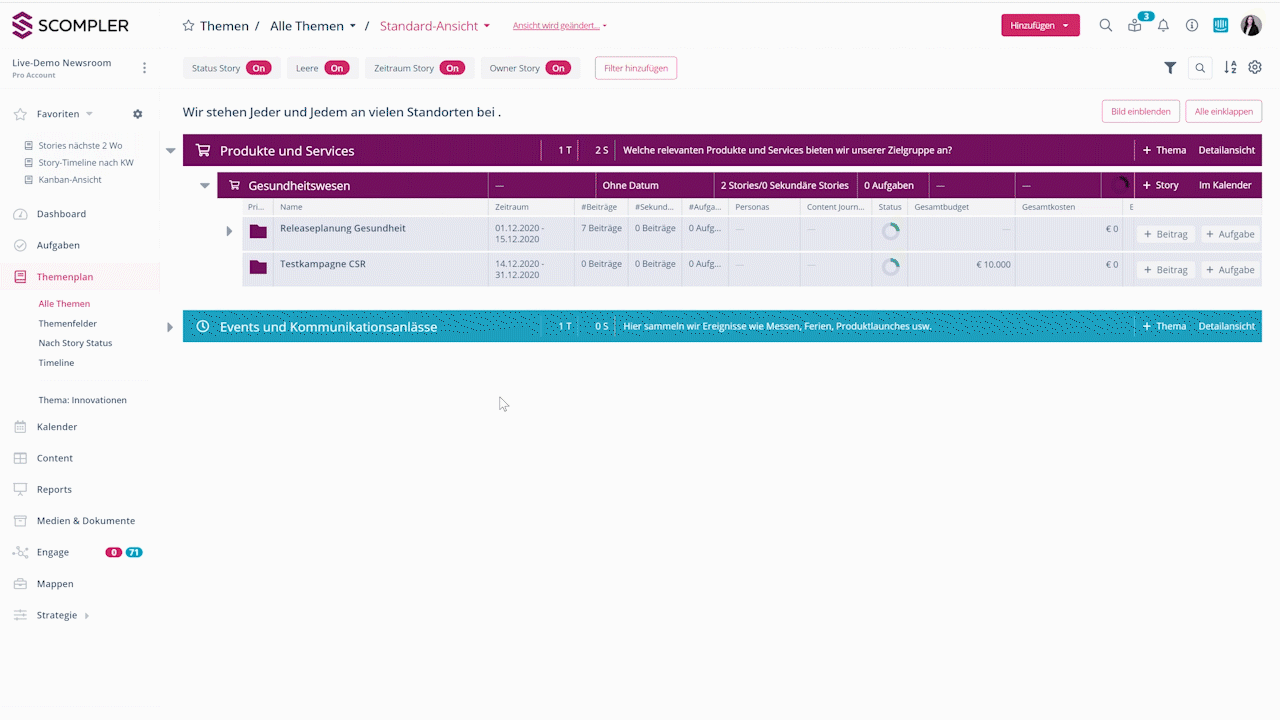Open view settings gear at right
The width and height of the screenshot is (1280, 720).
tap(1255, 68)
